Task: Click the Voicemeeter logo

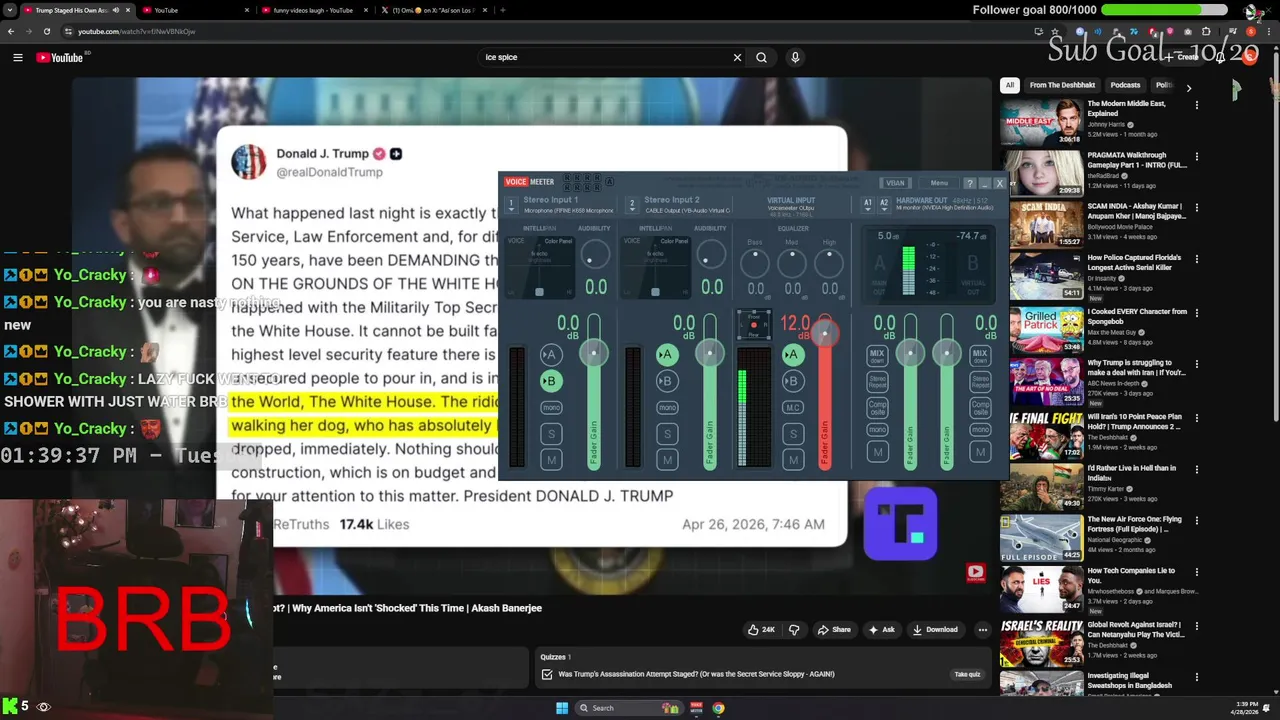Action: click(530, 182)
